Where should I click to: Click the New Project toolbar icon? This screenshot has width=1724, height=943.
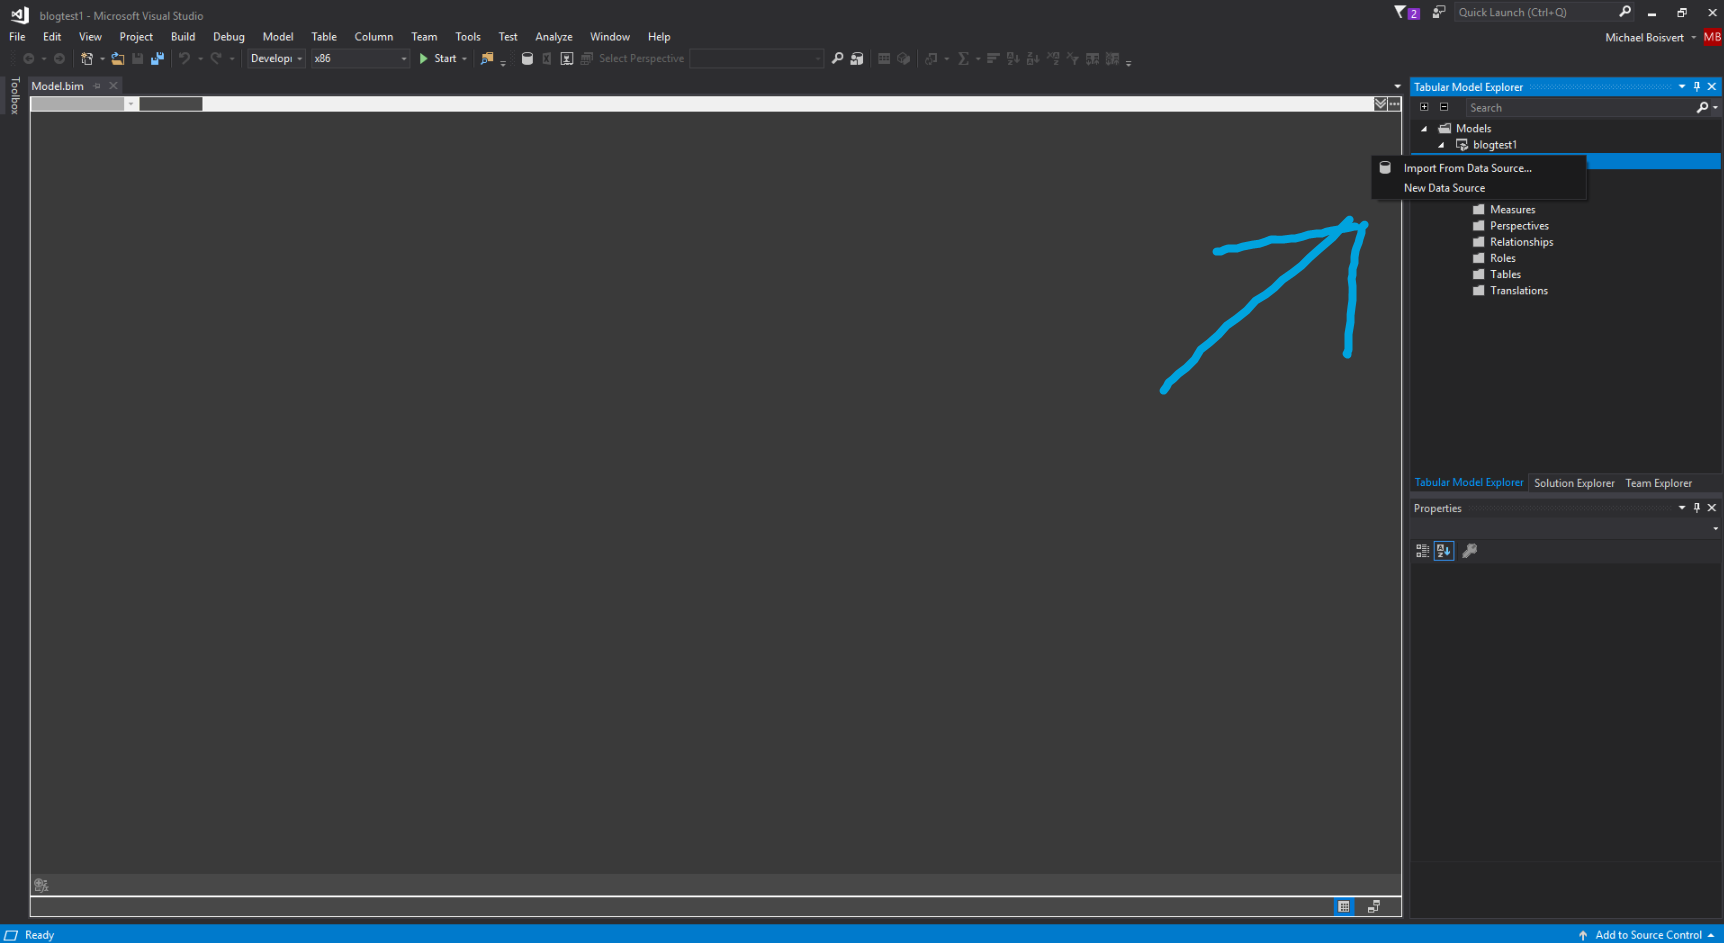click(x=87, y=59)
